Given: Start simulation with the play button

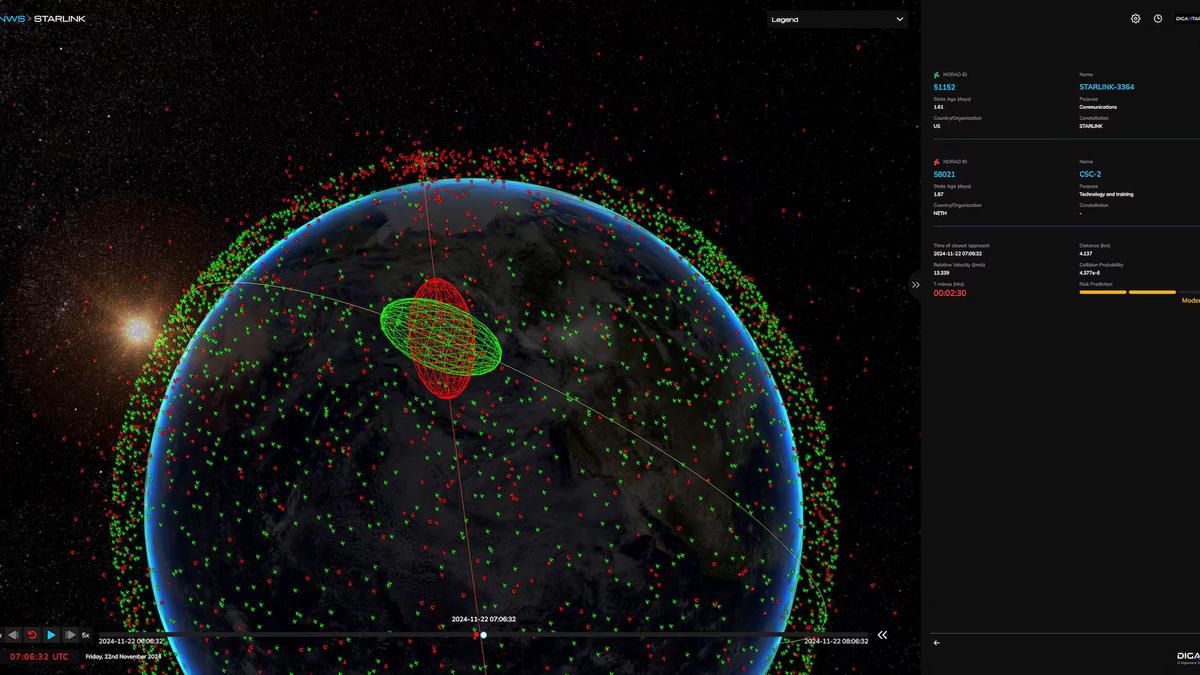Looking at the screenshot, I should pos(51,634).
